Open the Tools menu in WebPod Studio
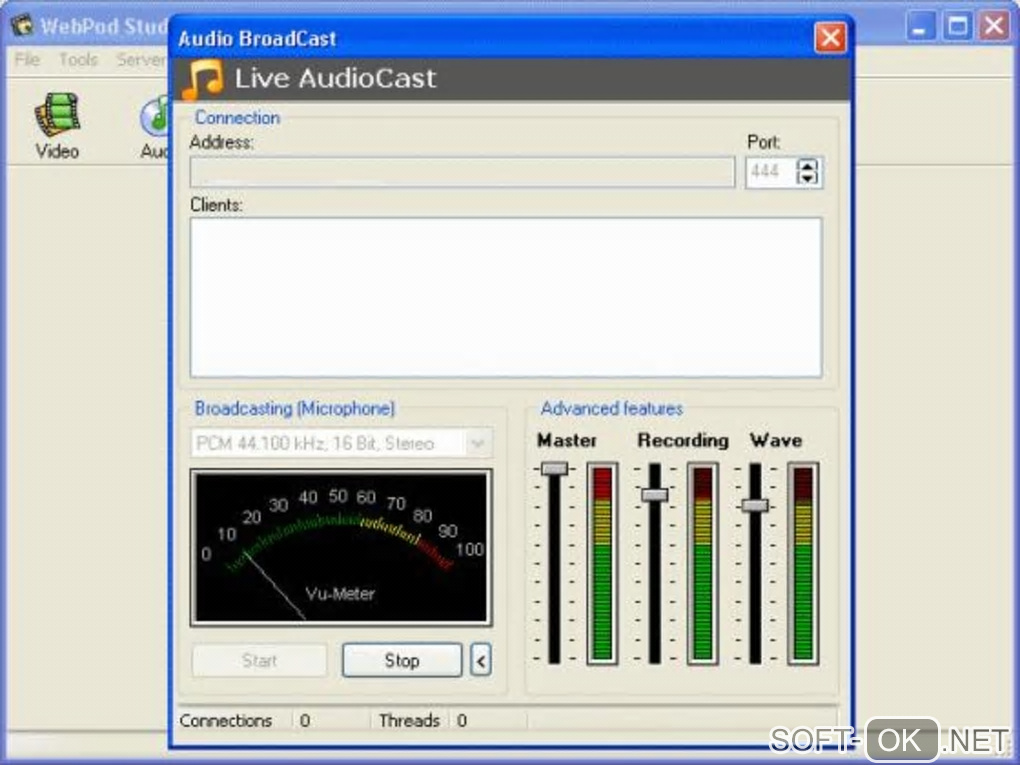This screenshot has height=765, width=1020. pyautogui.click(x=79, y=60)
